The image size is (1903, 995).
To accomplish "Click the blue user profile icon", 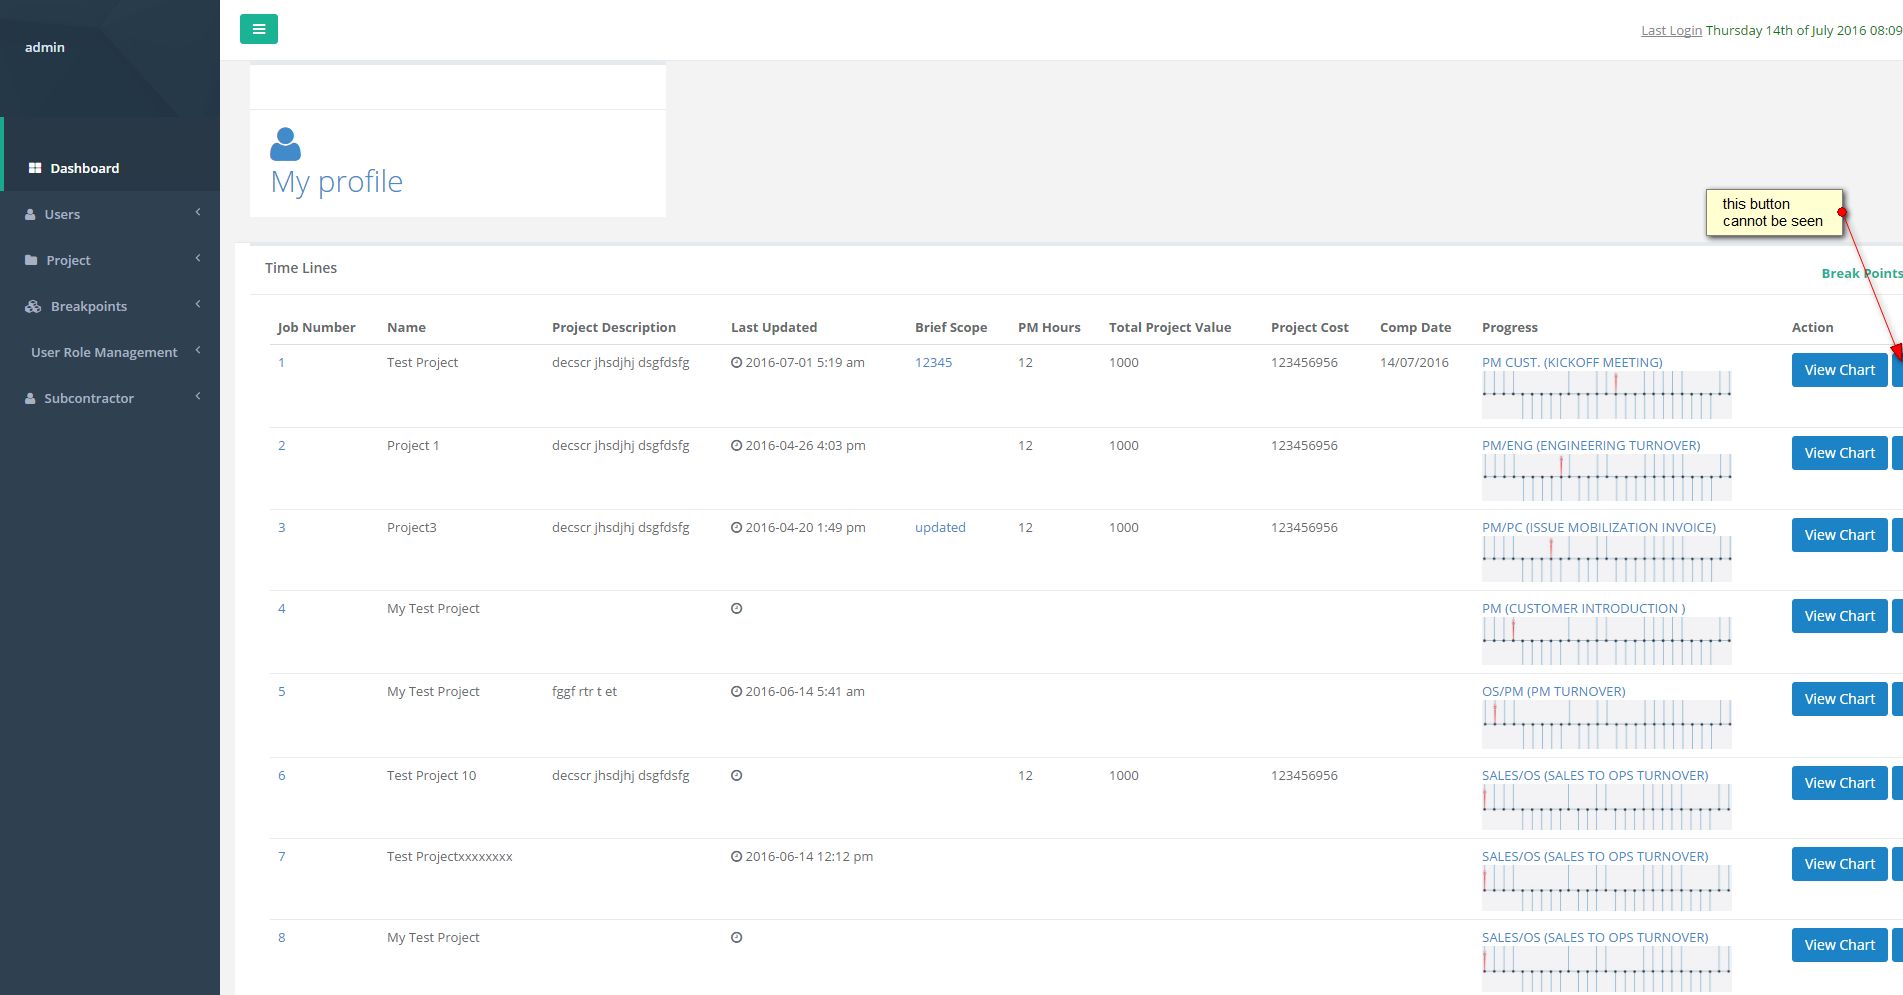I will (285, 144).
